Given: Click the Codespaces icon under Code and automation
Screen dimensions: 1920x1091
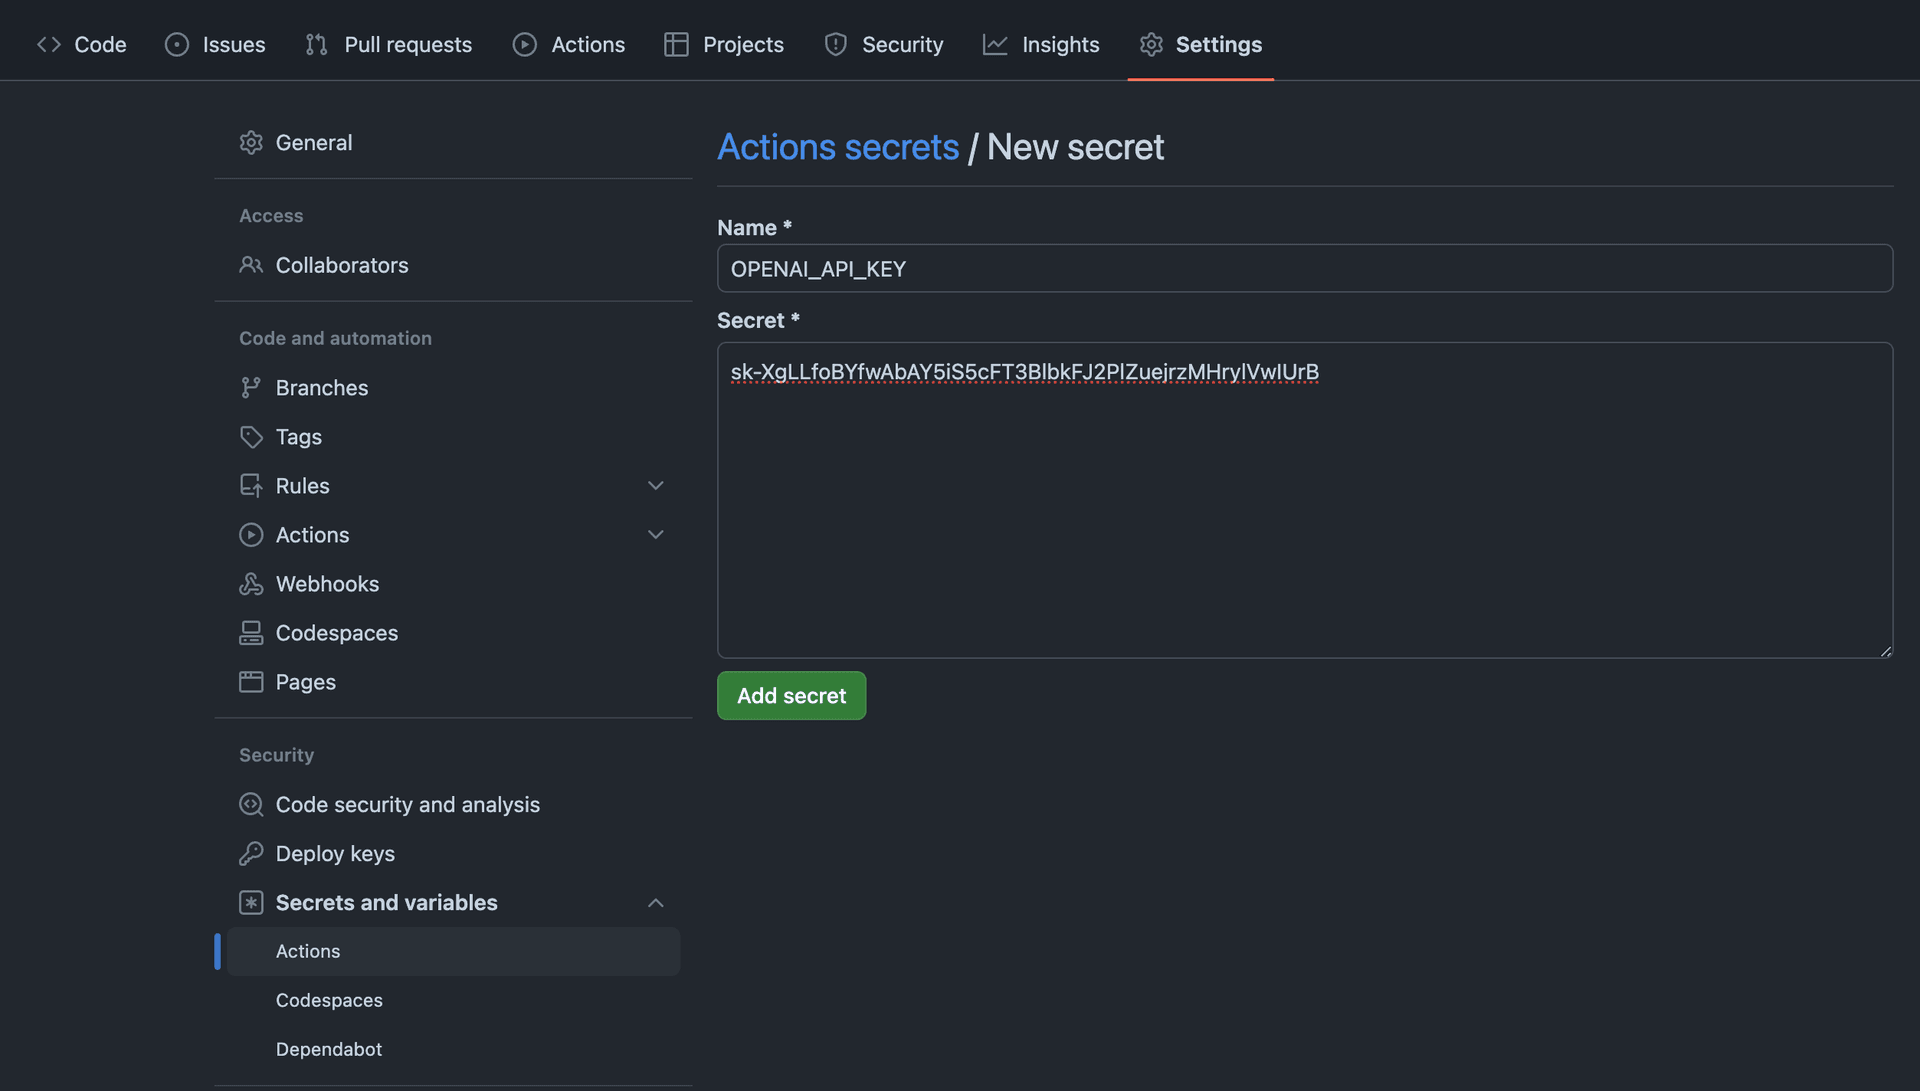Looking at the screenshot, I should coord(250,633).
